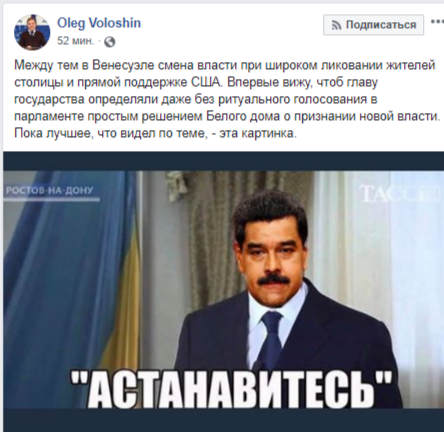Image resolution: width=444 pixels, height=432 pixels.
Task: Click the "АСТАНАВИТЕСЬ" caption on the meme
Action: tap(232, 387)
